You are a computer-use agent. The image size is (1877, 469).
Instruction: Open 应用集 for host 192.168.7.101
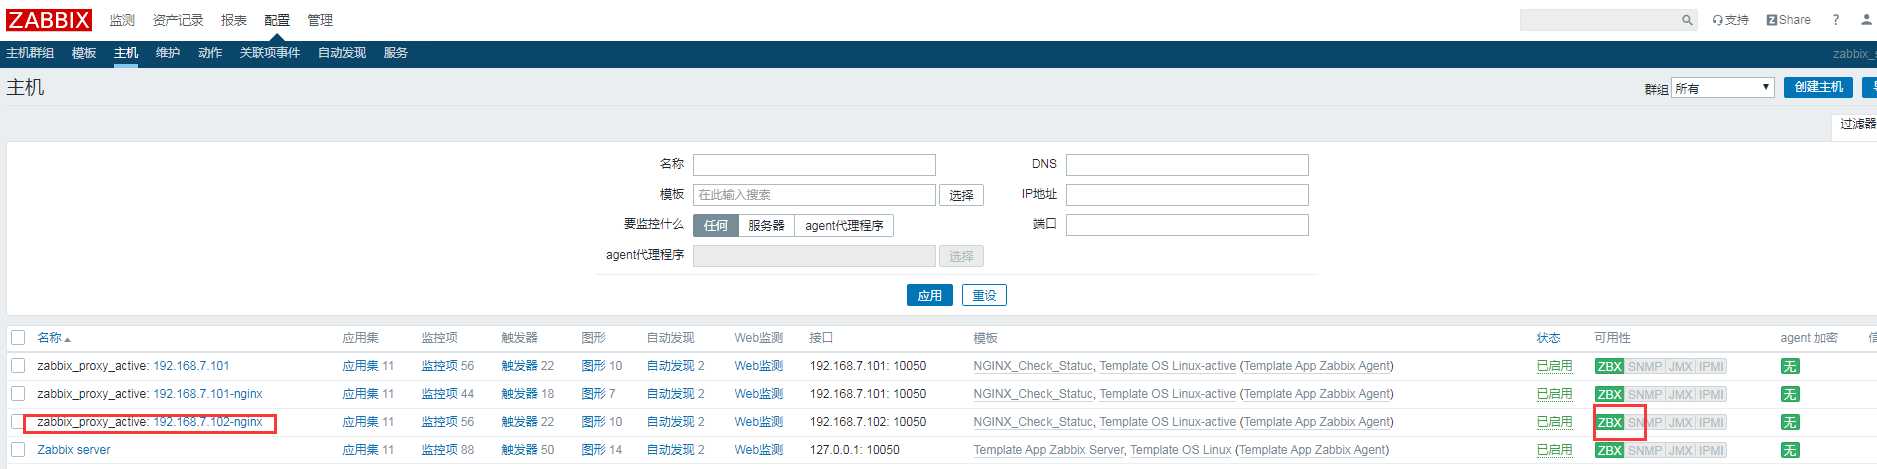click(360, 366)
